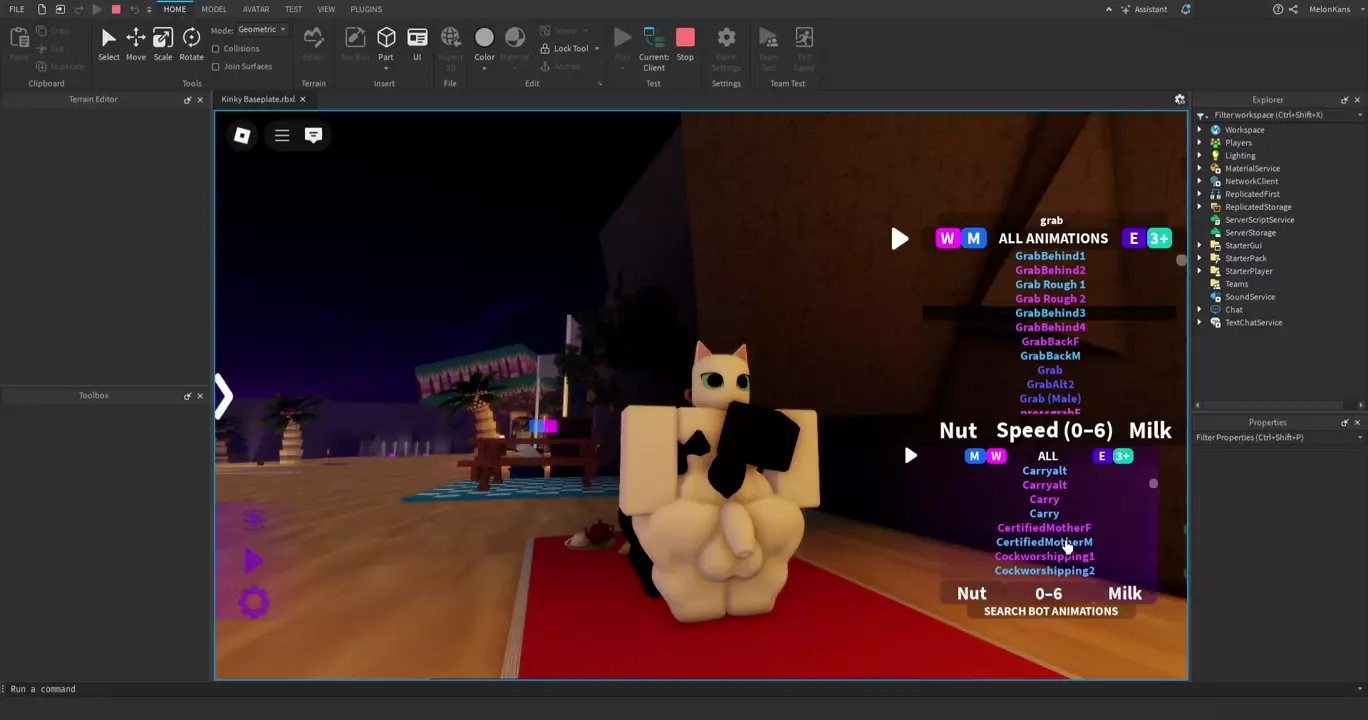
Task: Switch to the MODEL ribbon tab
Action: 214,9
